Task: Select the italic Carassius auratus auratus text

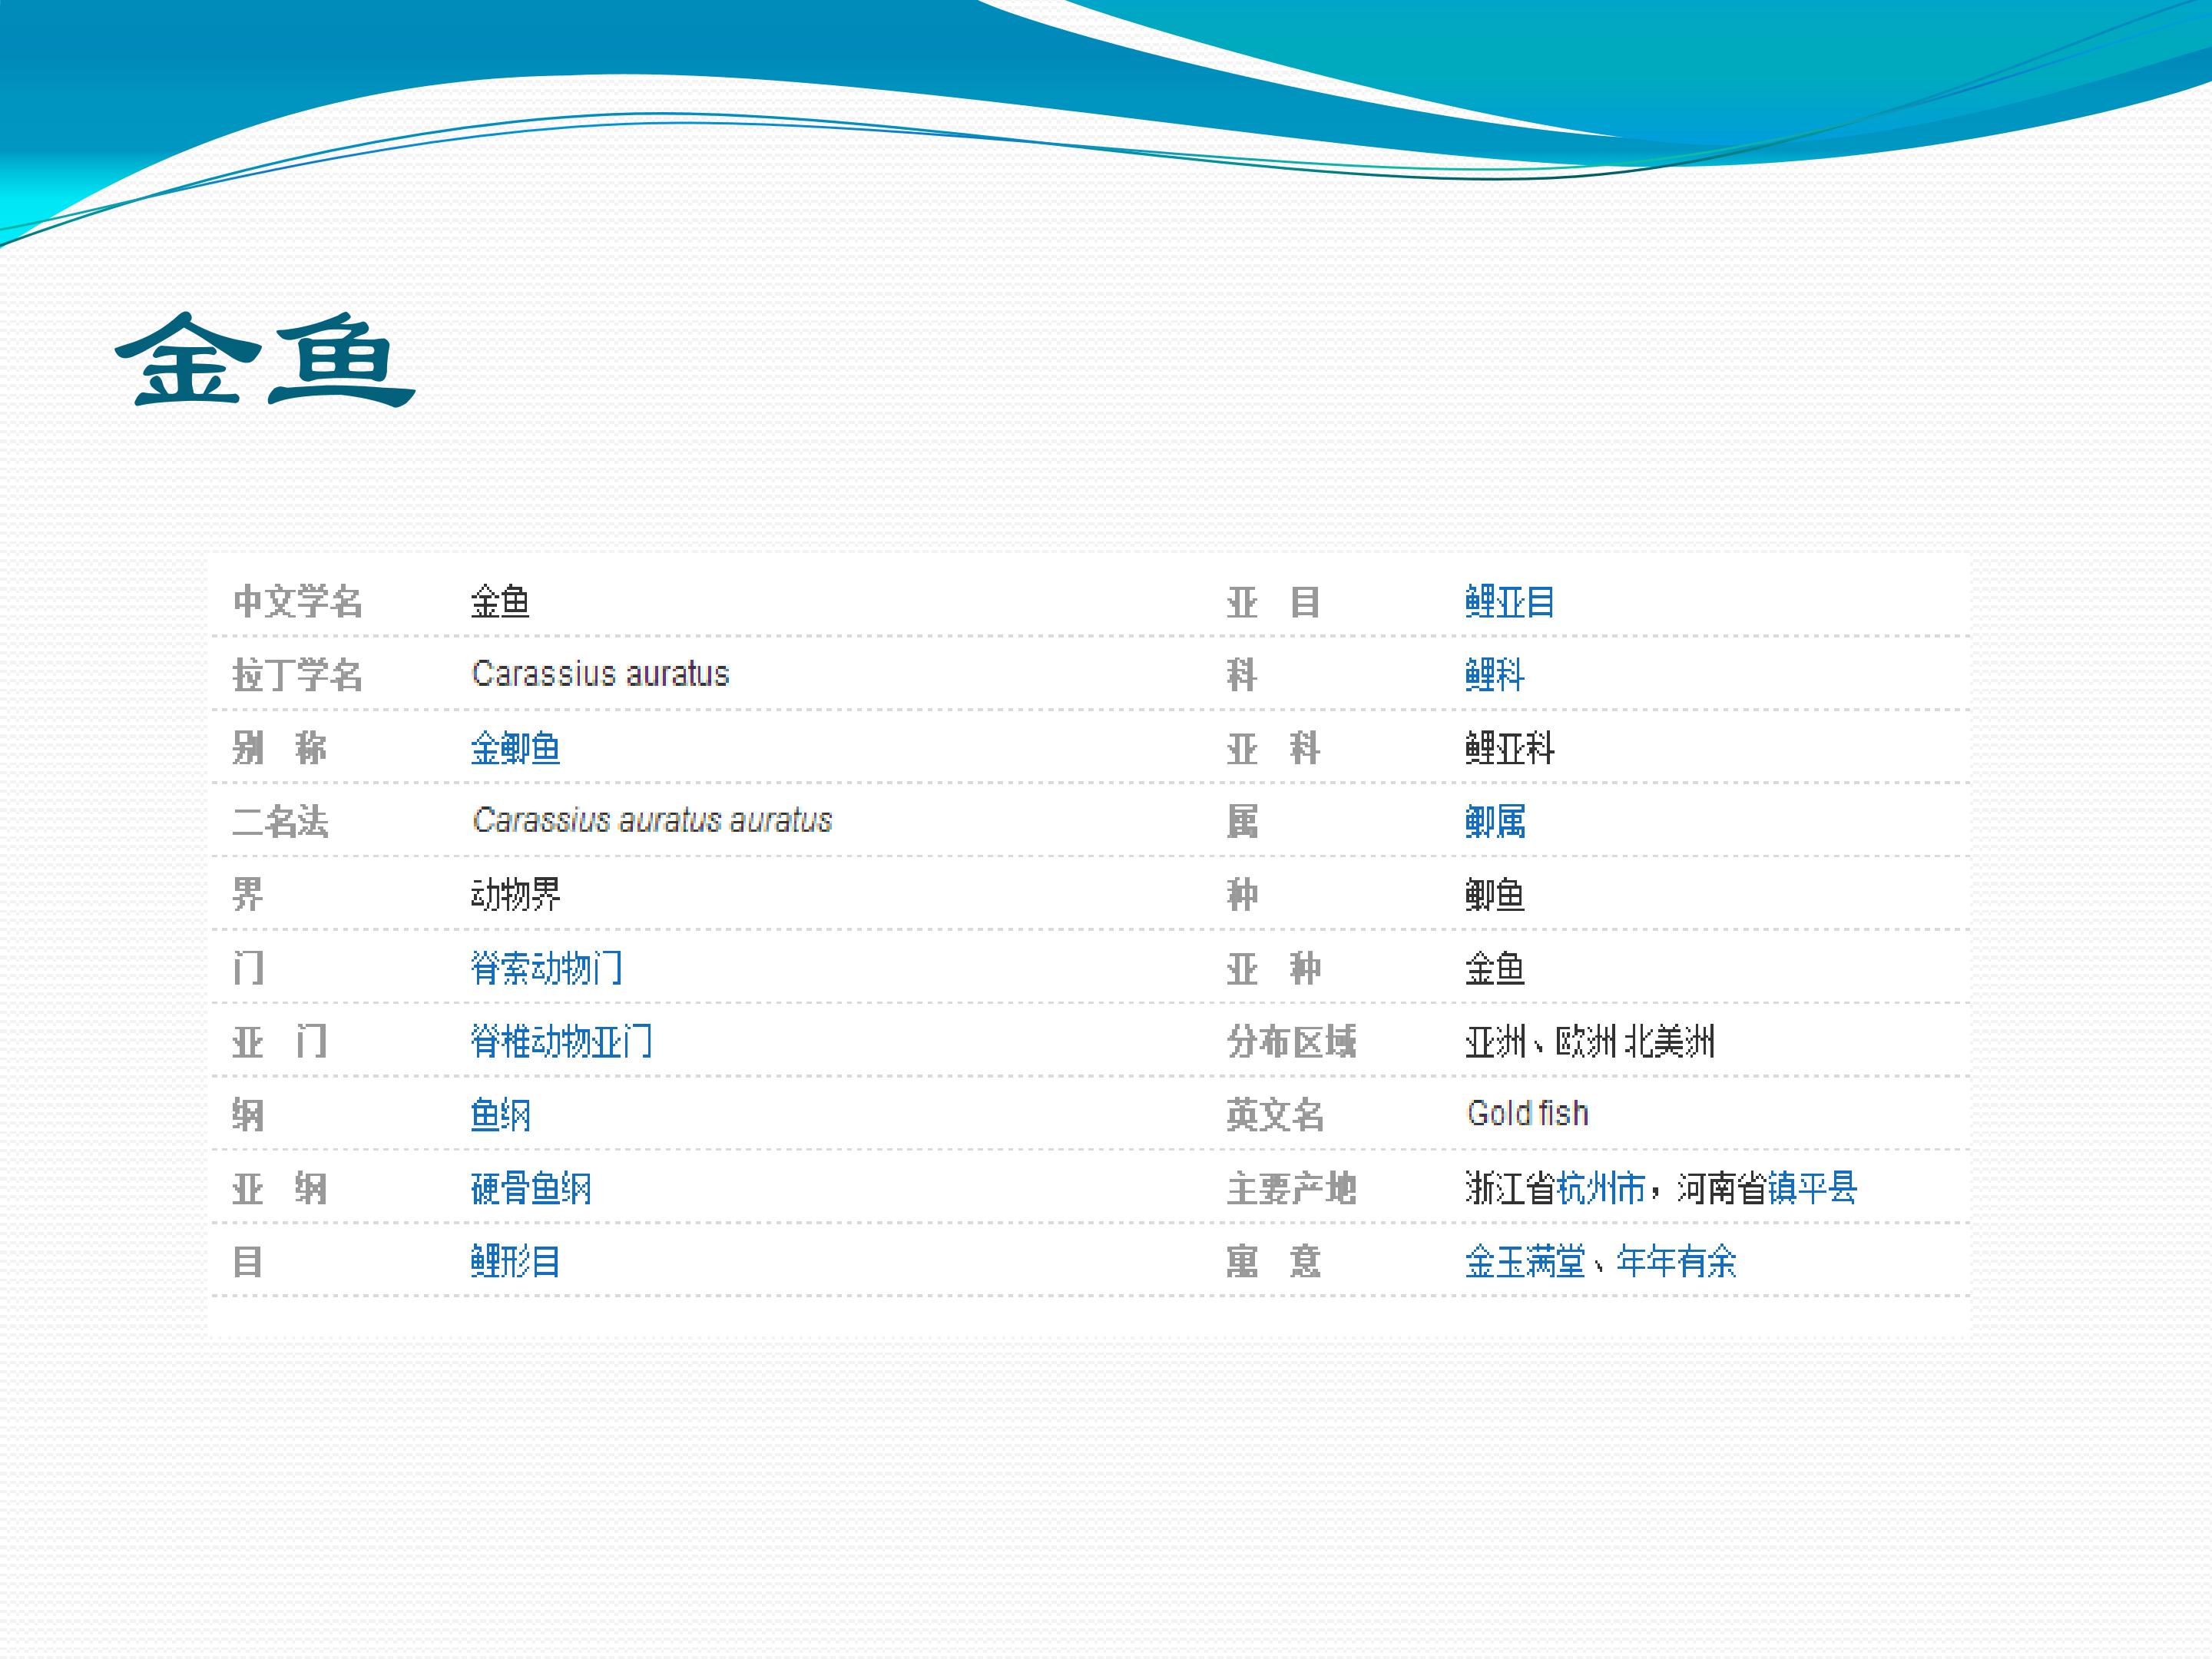Action: (652, 820)
